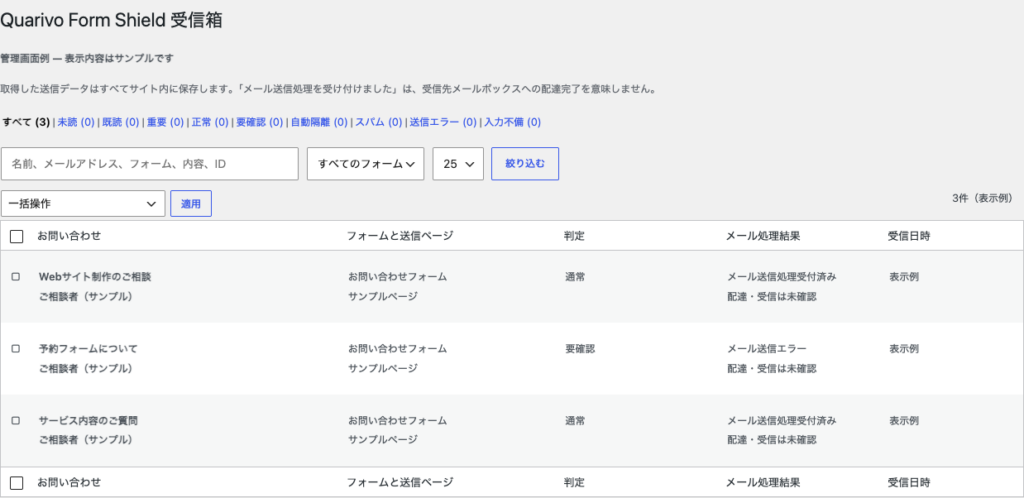Click 通常 status in Webサイト制作 row
The image size is (1024, 498).
(x=575, y=277)
